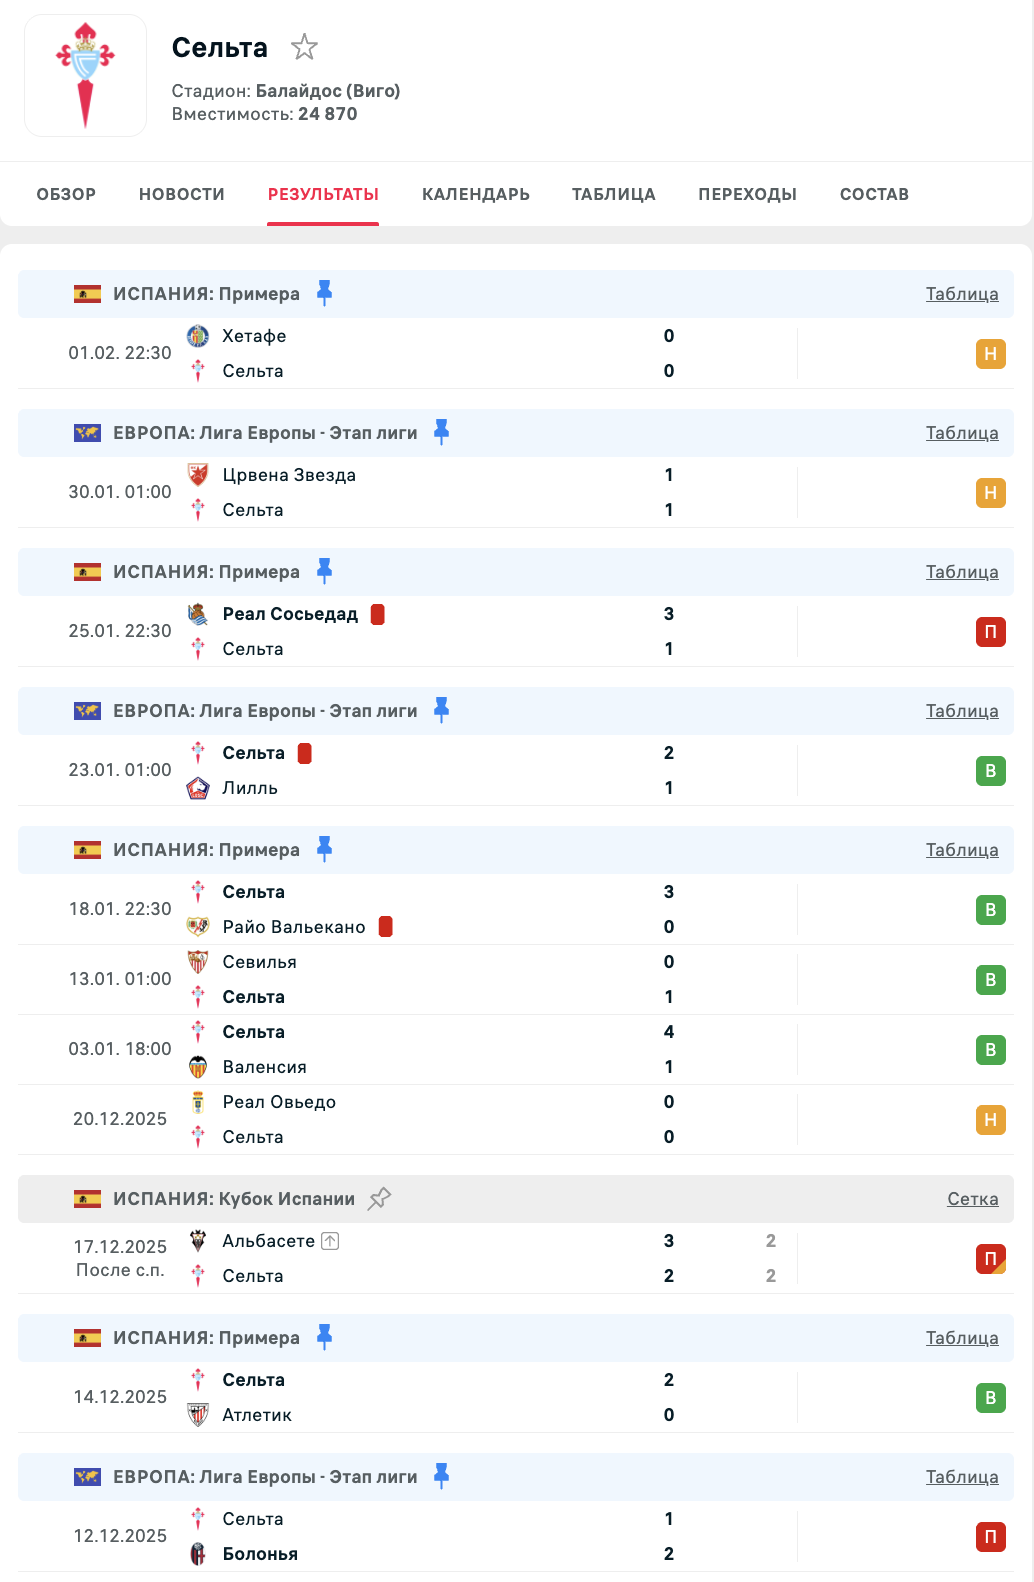Click the favorite star next to Сельта
Screen dimensions: 1034x1582
pos(304,47)
